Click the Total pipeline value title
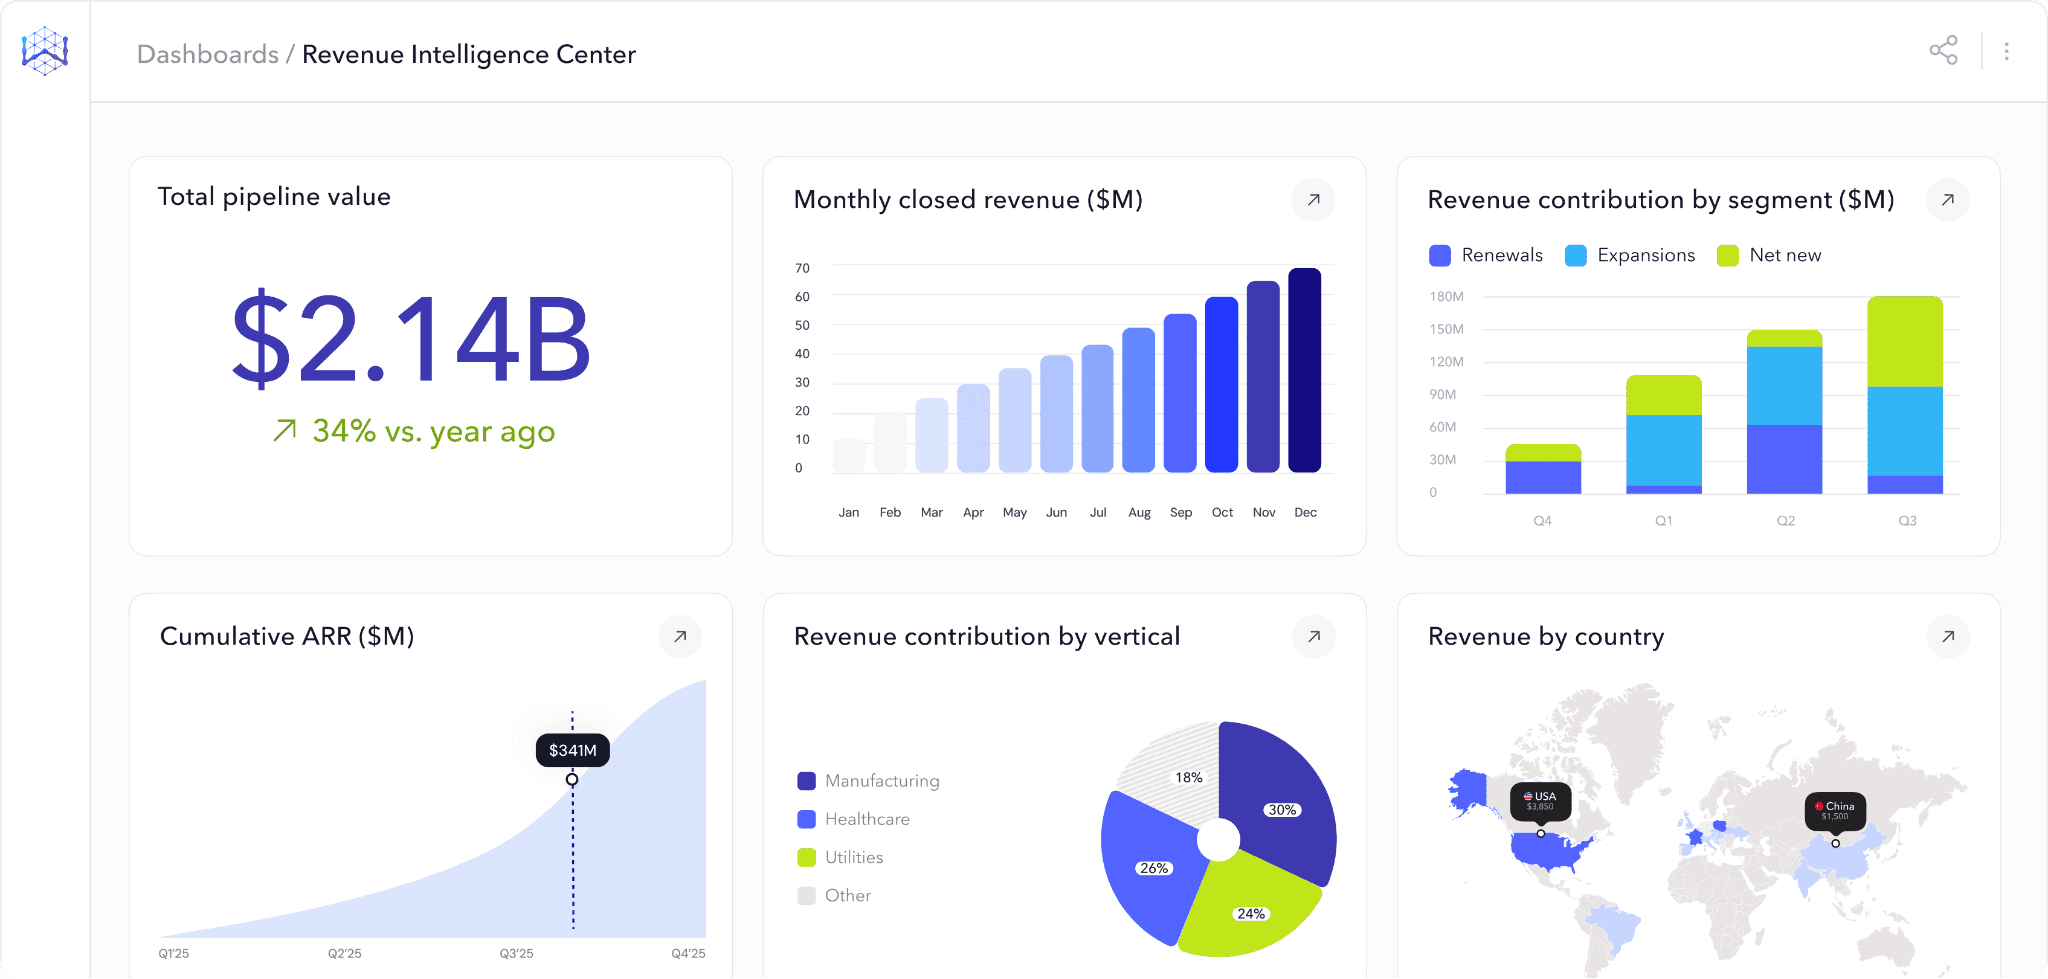Screen dimensions: 2048x979 274,197
